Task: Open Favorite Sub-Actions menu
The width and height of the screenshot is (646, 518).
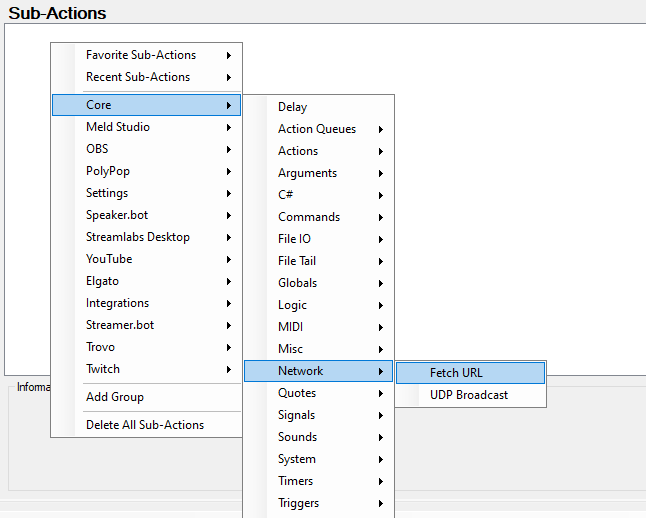Action: (141, 55)
